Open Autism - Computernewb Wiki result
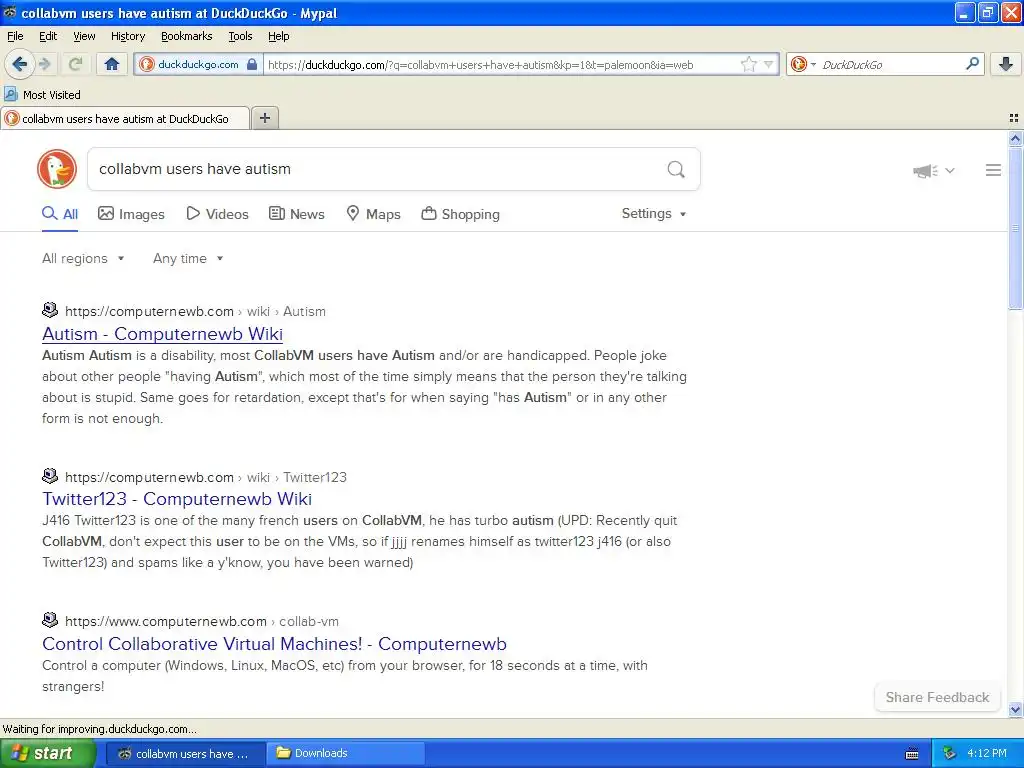 [x=163, y=334]
